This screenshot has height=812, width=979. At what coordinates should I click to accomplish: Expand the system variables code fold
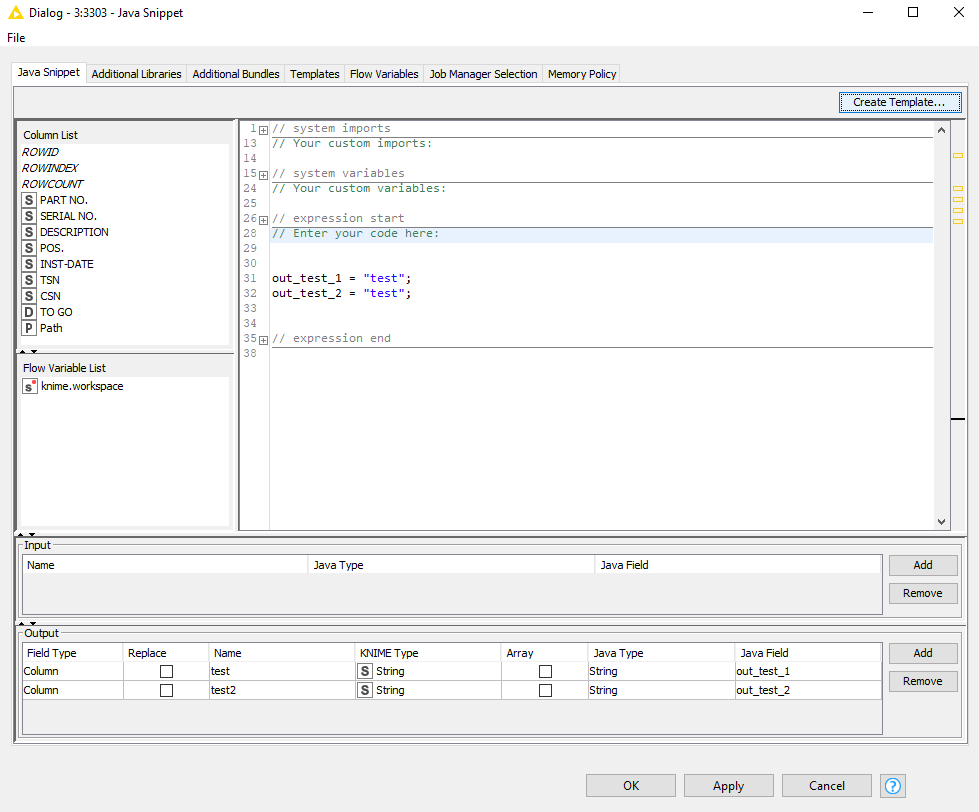(264, 174)
